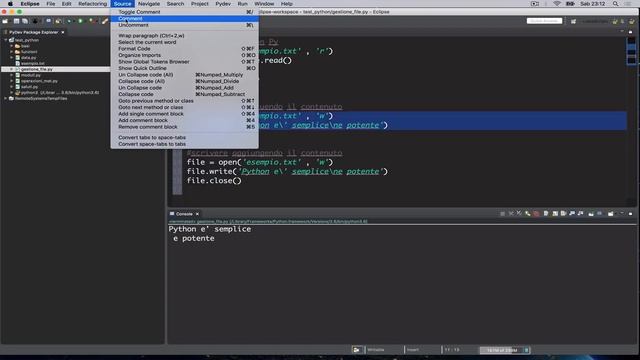The image size is (640, 360).
Task: Click 'e potente' in Console output
Action: coord(194,238)
